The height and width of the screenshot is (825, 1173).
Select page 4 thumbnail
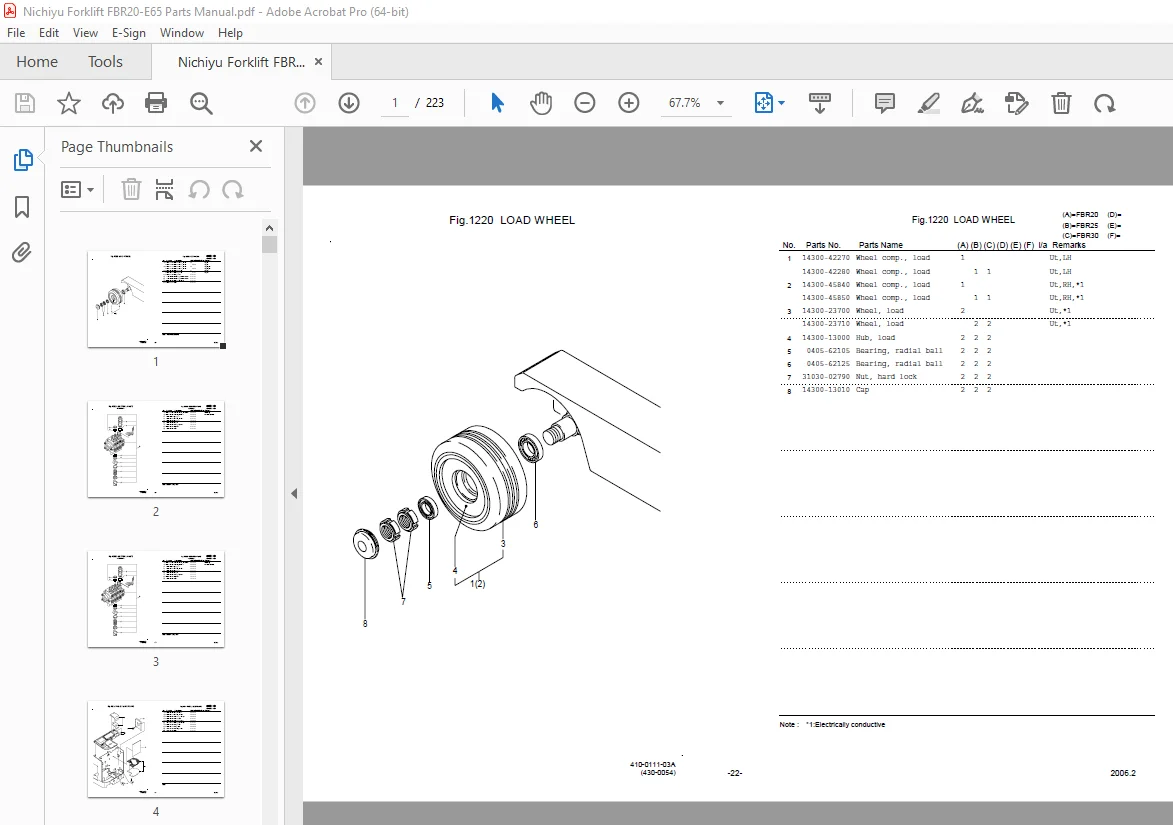(156, 749)
